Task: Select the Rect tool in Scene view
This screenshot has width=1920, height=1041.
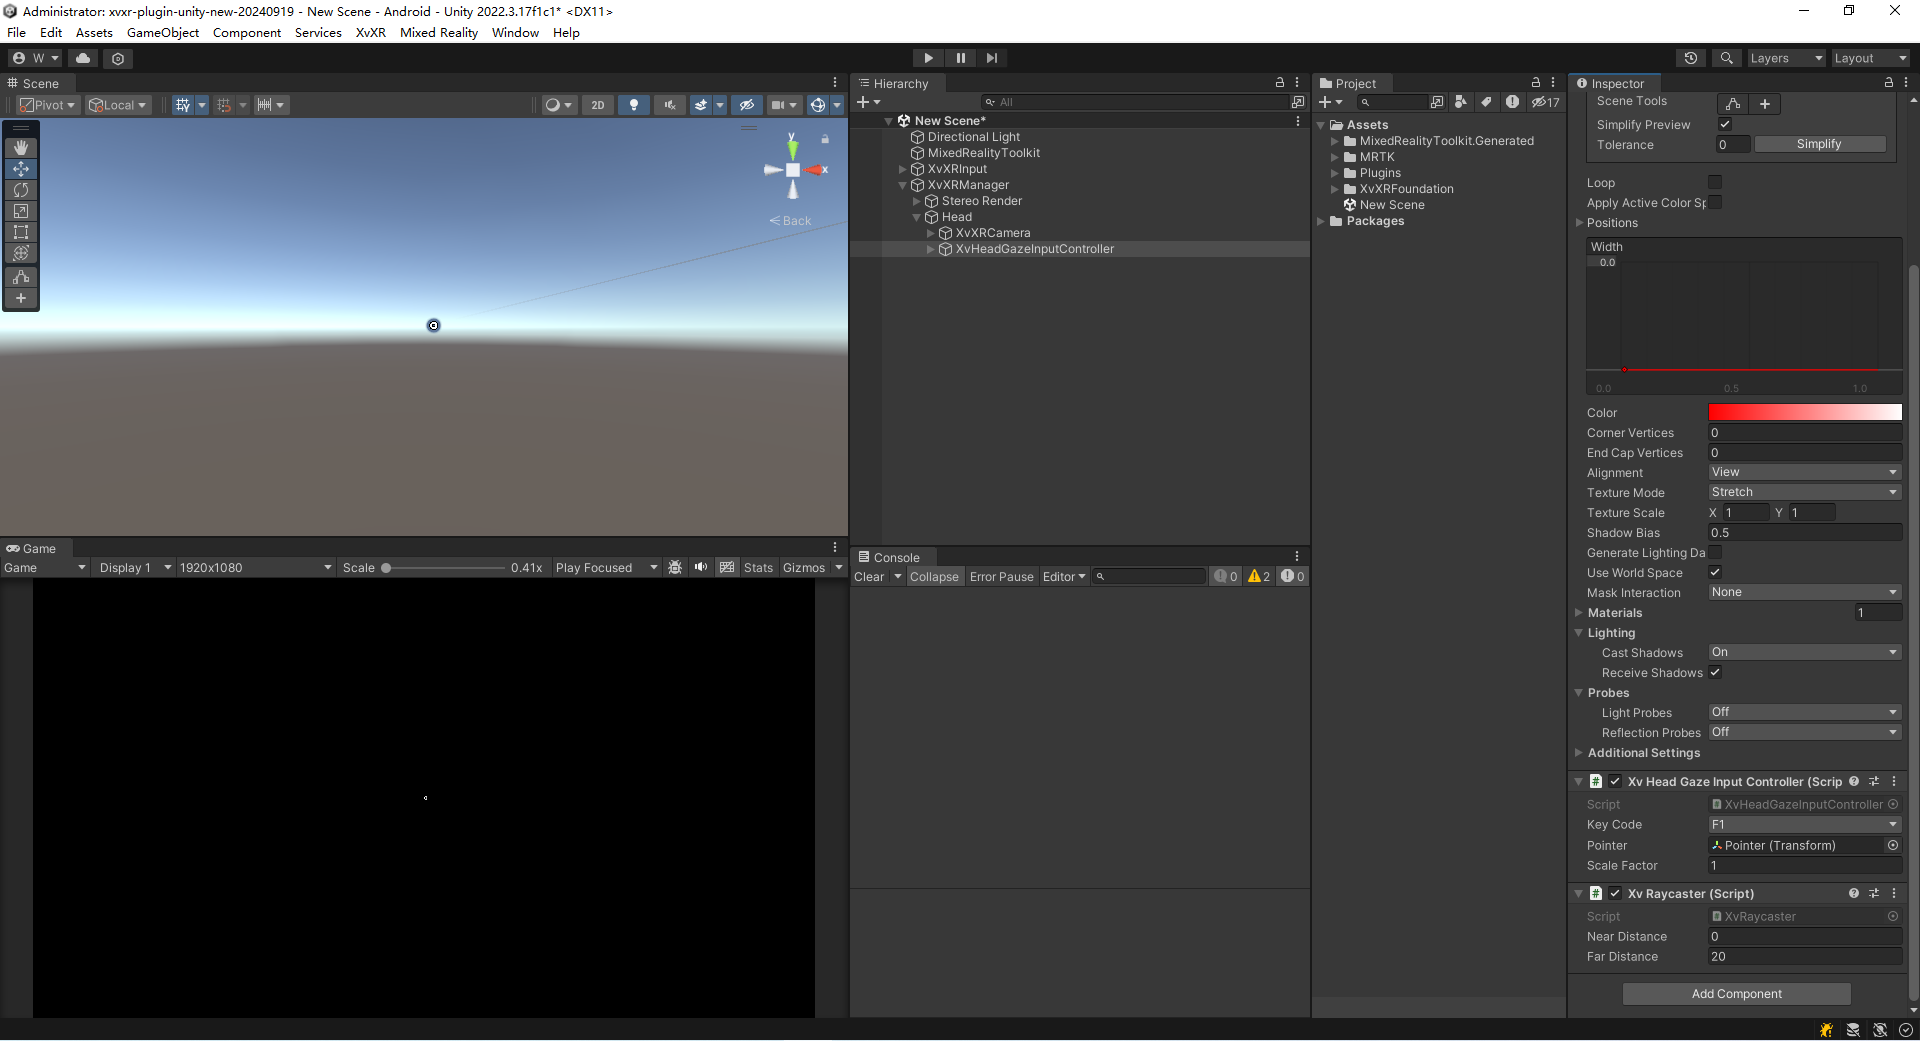Action: tap(21, 232)
